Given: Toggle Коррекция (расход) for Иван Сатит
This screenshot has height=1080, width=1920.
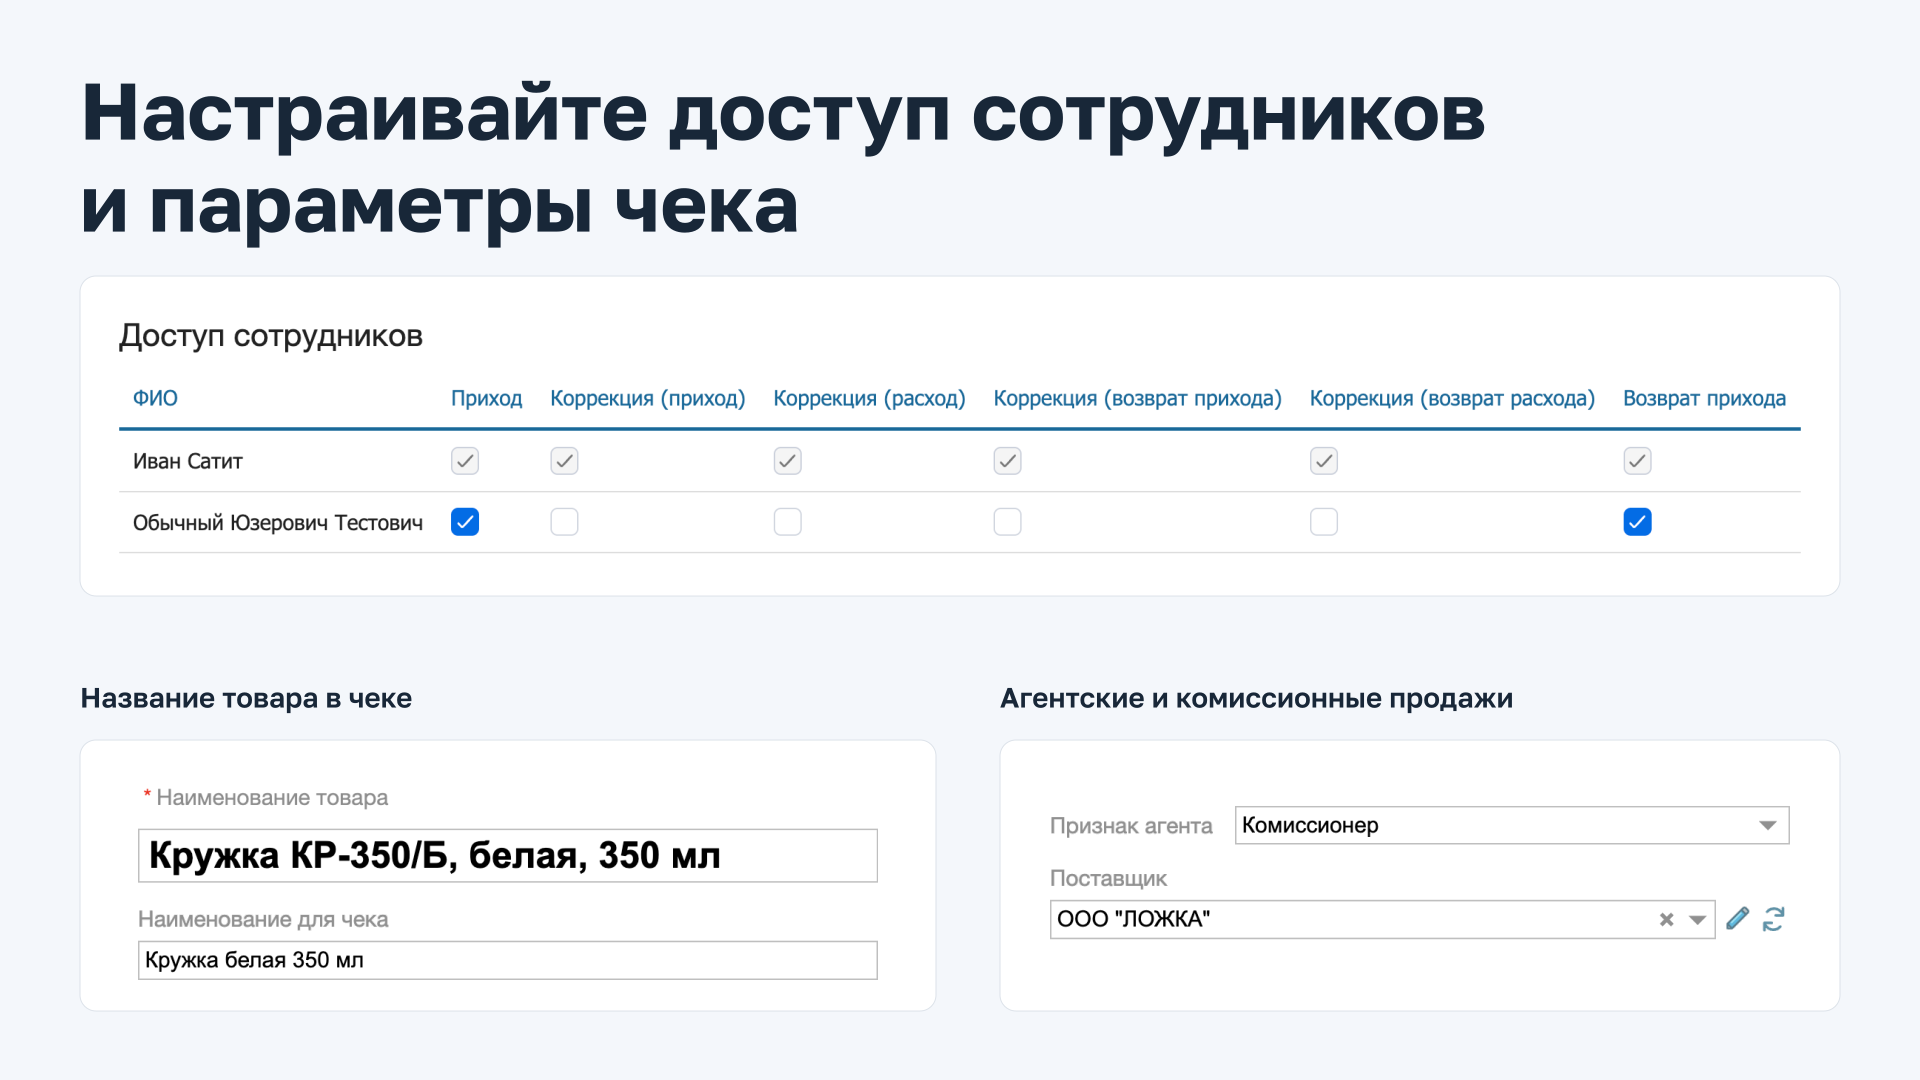Looking at the screenshot, I should (x=787, y=461).
